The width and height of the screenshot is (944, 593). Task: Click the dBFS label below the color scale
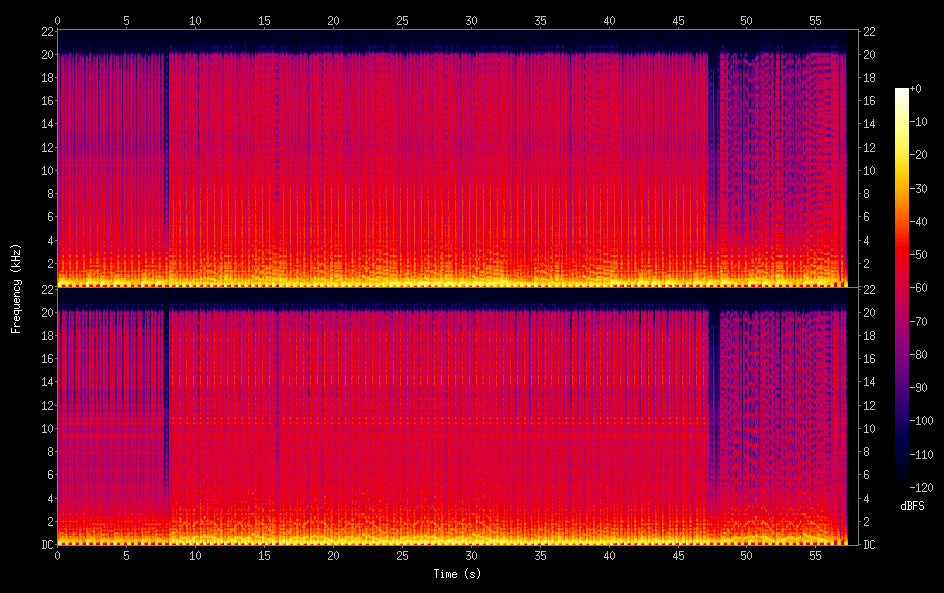912,507
